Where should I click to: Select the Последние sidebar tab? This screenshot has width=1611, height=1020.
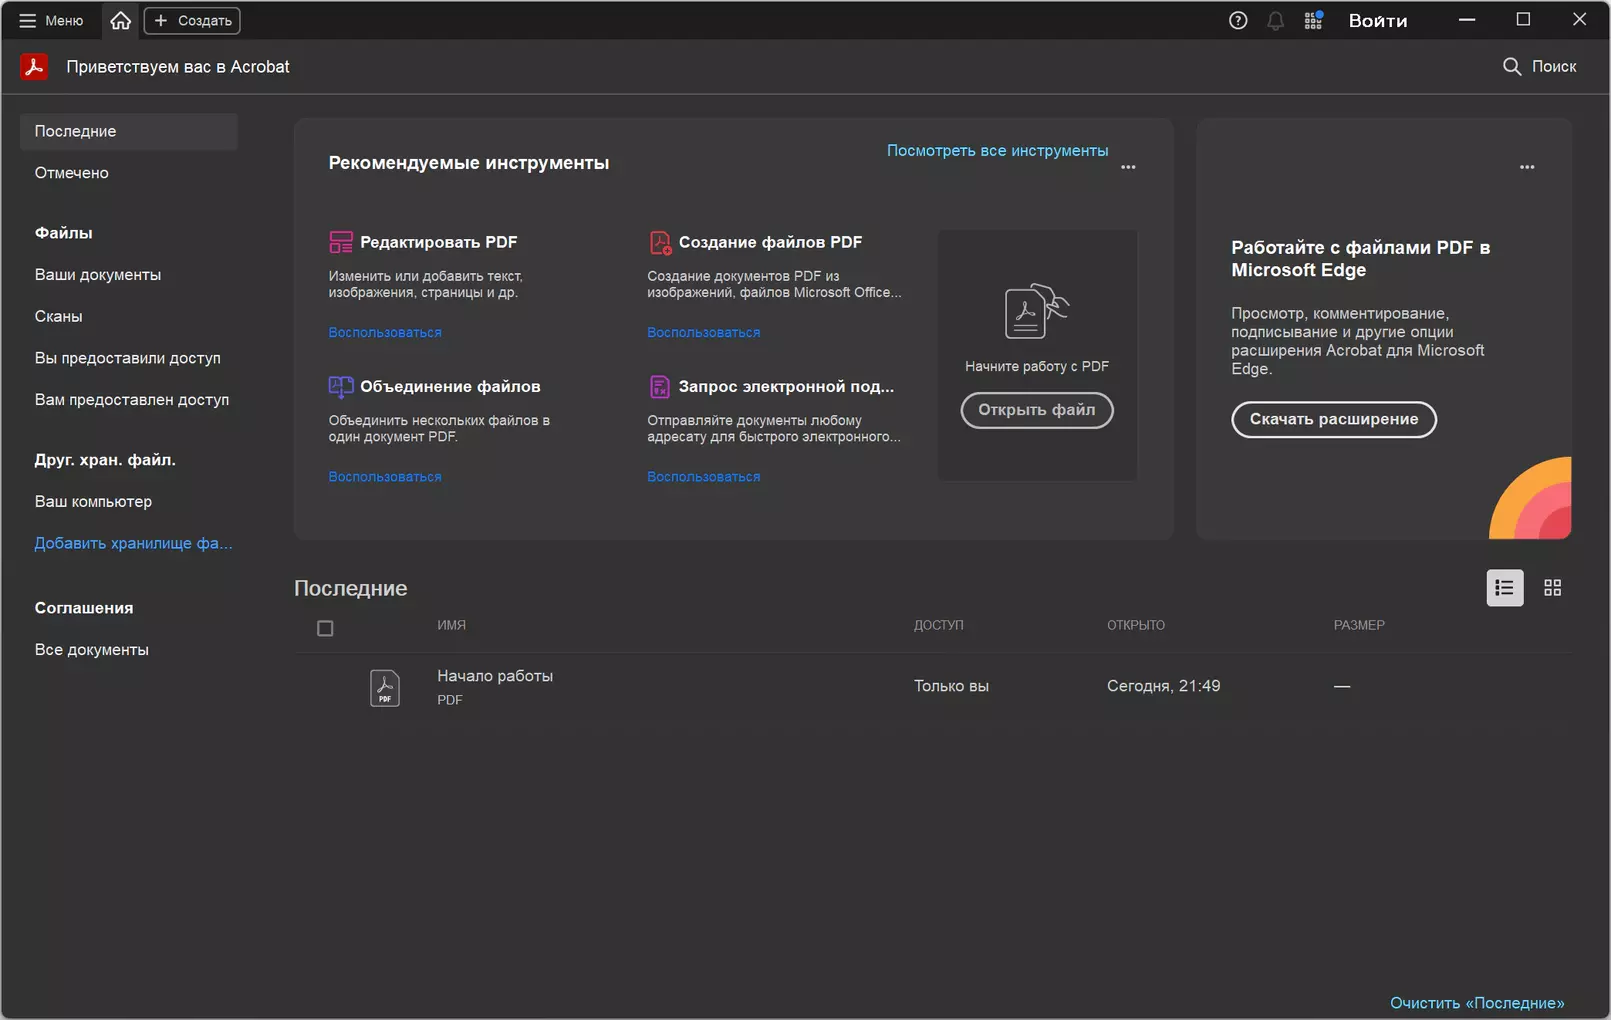128,131
